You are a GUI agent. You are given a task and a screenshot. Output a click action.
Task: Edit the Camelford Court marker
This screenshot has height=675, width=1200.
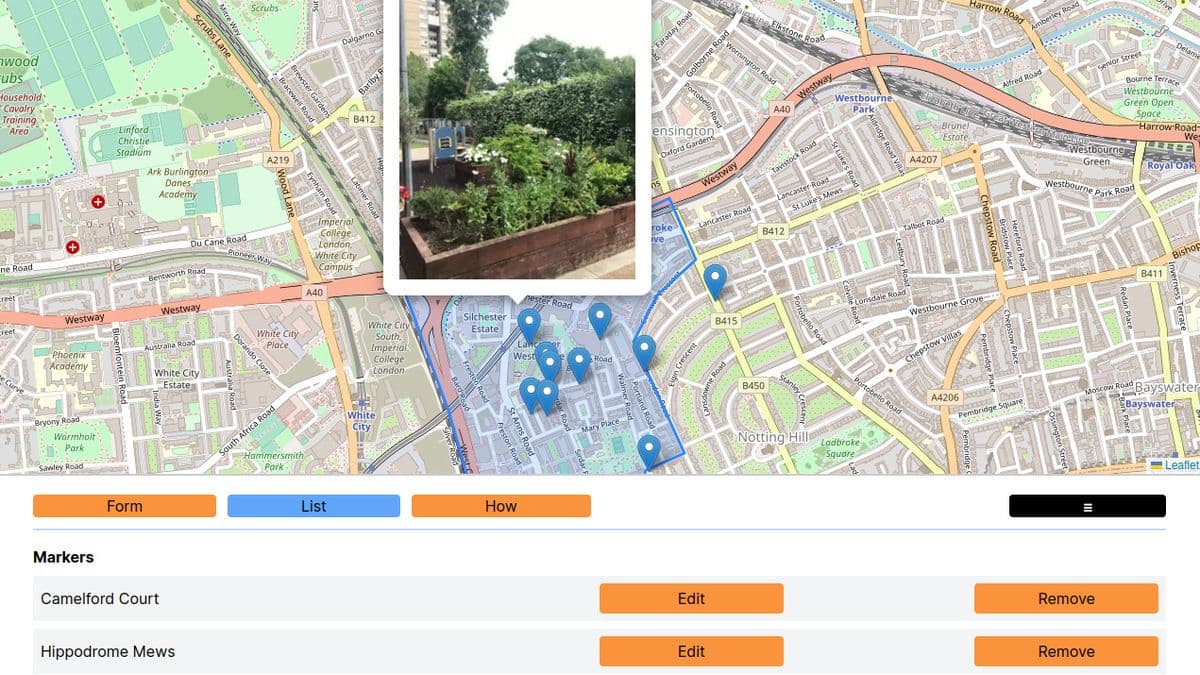[x=691, y=599]
